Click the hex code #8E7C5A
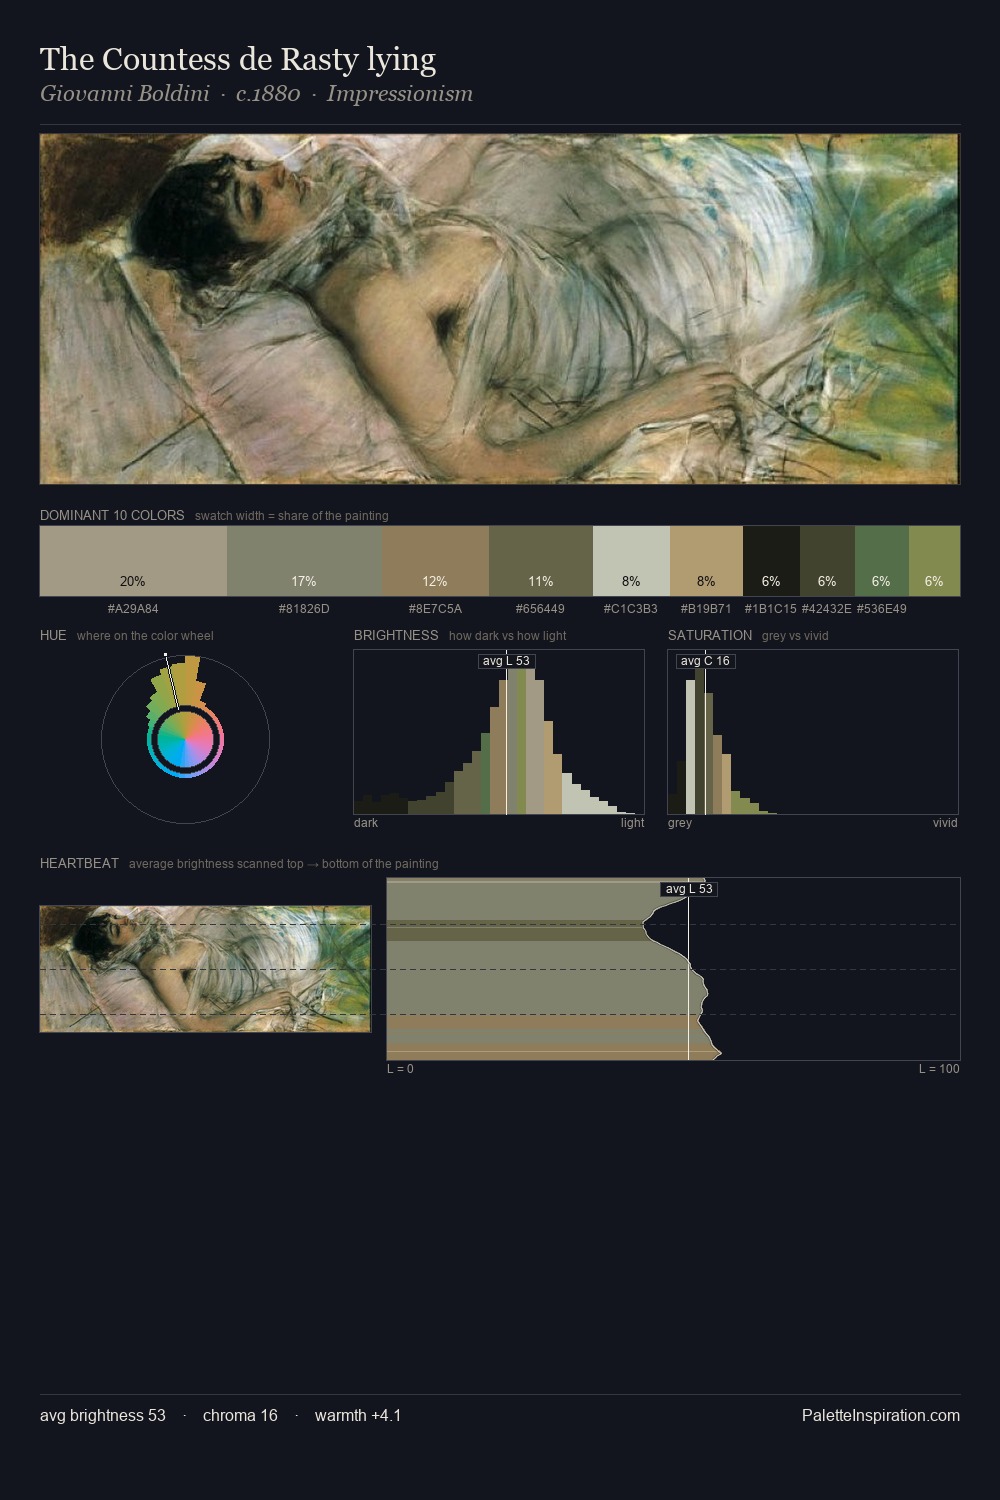The height and width of the screenshot is (1500, 1000). (435, 609)
